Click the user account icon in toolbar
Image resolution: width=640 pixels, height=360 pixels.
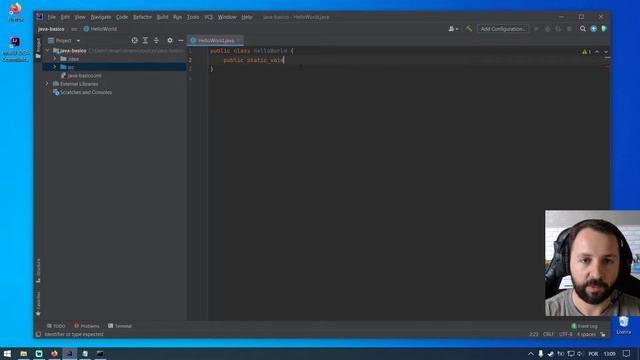point(451,29)
